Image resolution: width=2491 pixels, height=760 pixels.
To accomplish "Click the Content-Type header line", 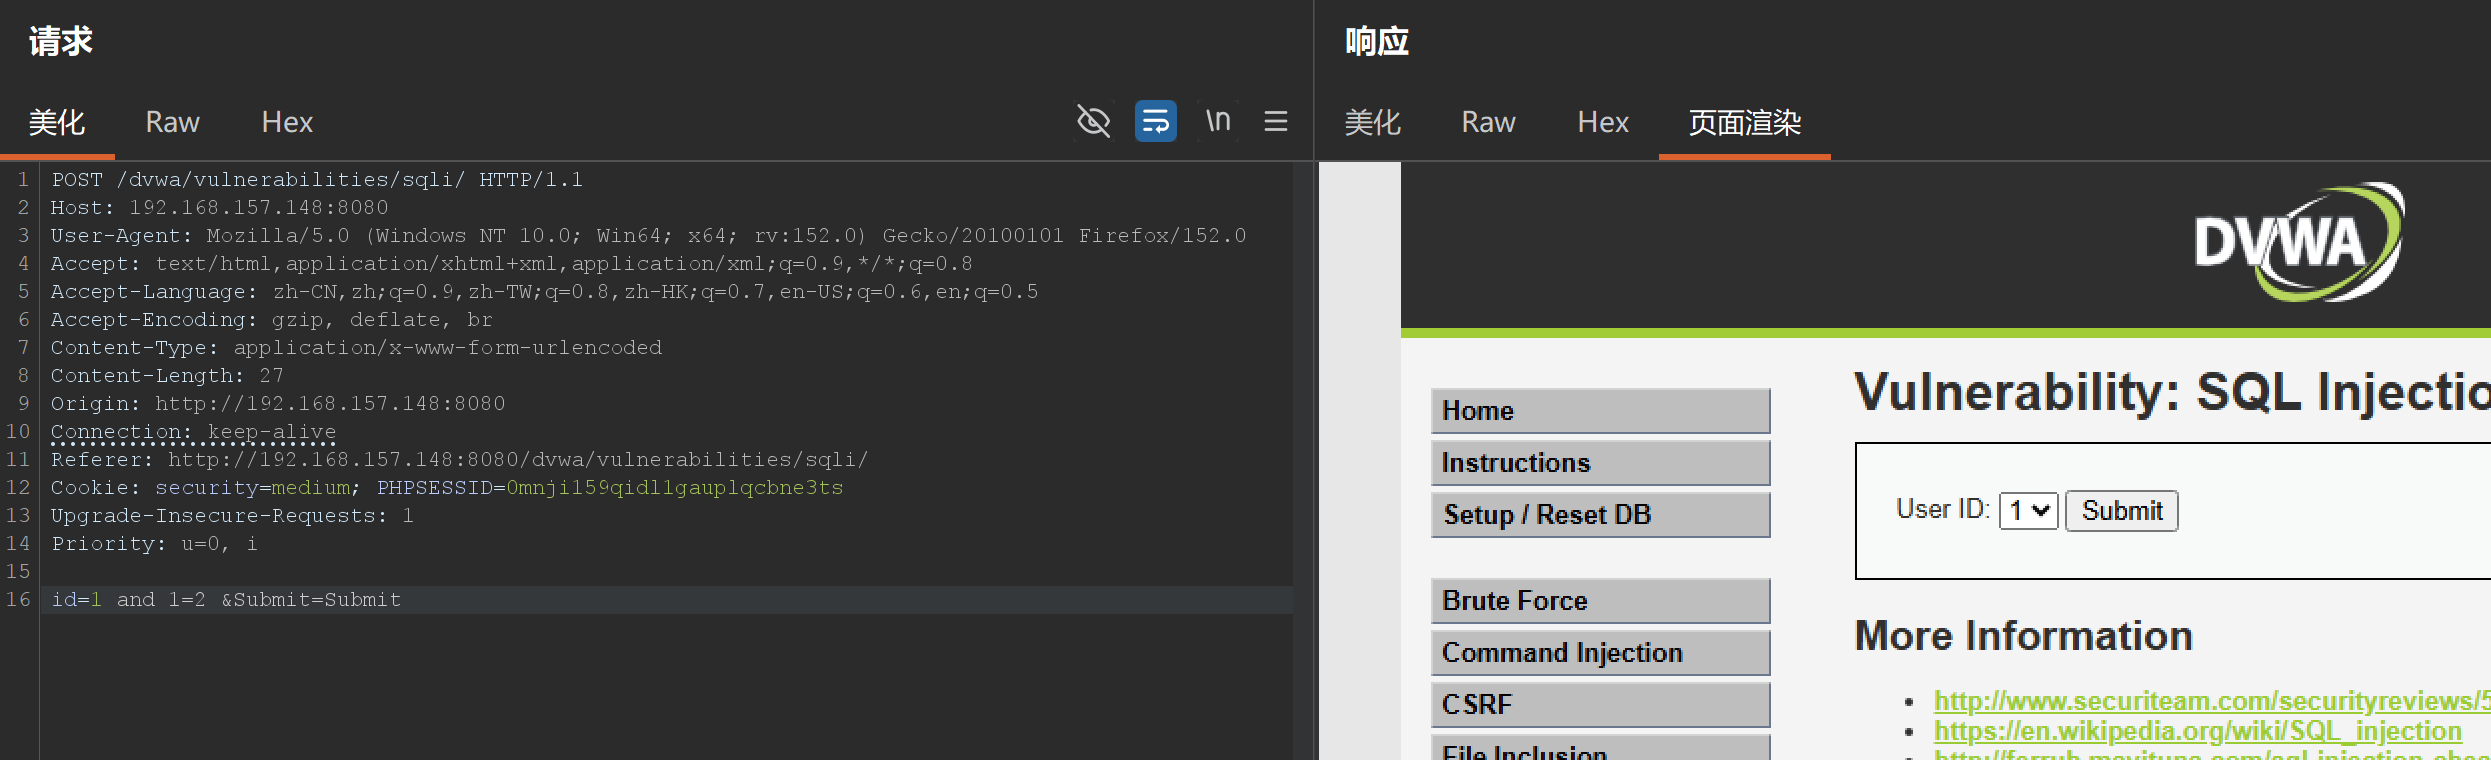I will (356, 348).
